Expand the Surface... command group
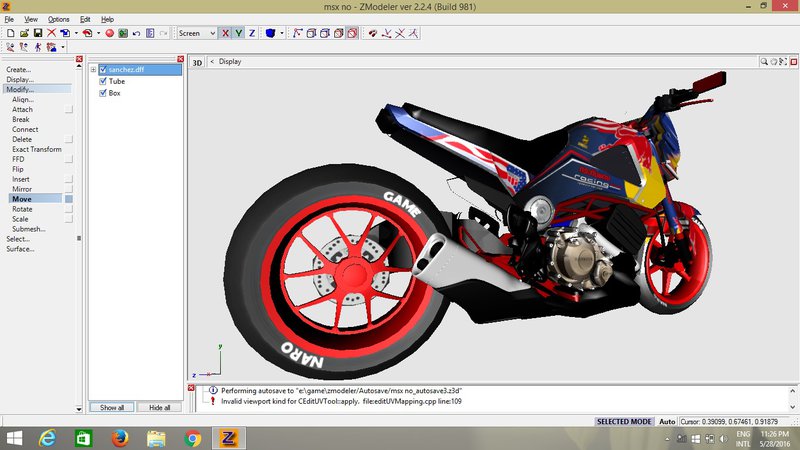Image resolution: width=800 pixels, height=450 pixels. [x=20, y=249]
